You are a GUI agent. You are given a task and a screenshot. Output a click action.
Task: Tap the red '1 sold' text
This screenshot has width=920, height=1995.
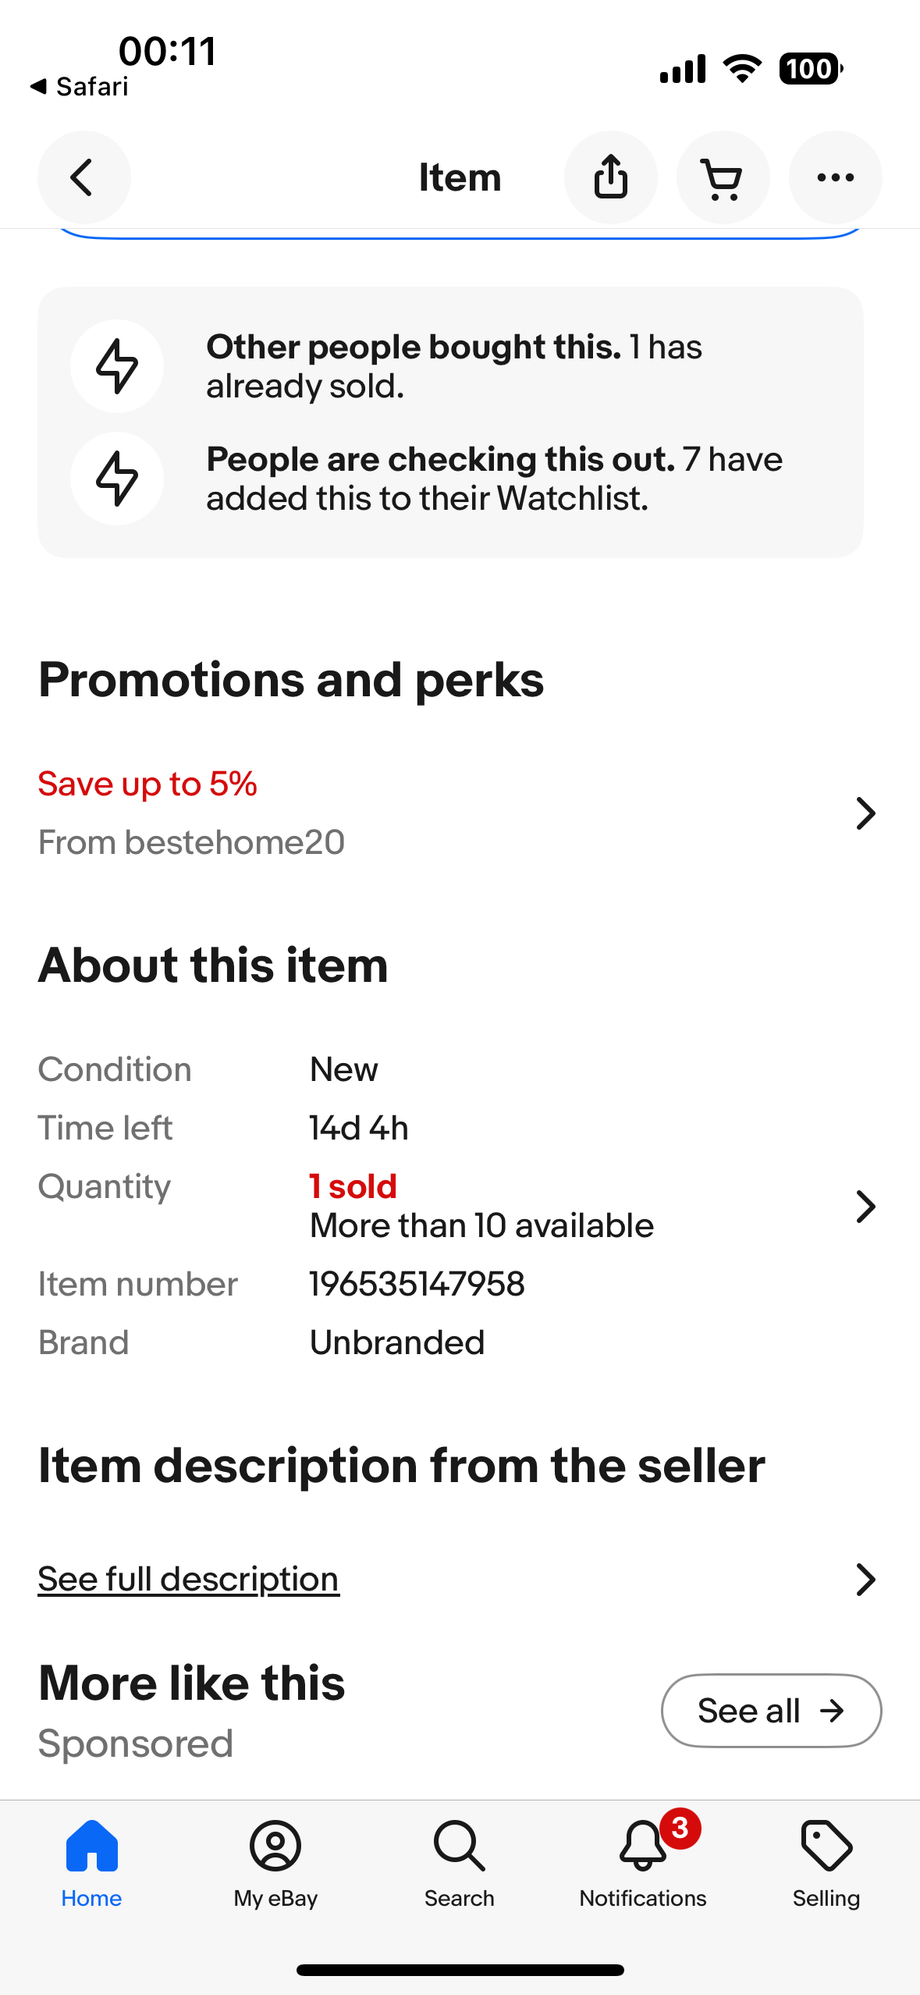[x=354, y=1187]
